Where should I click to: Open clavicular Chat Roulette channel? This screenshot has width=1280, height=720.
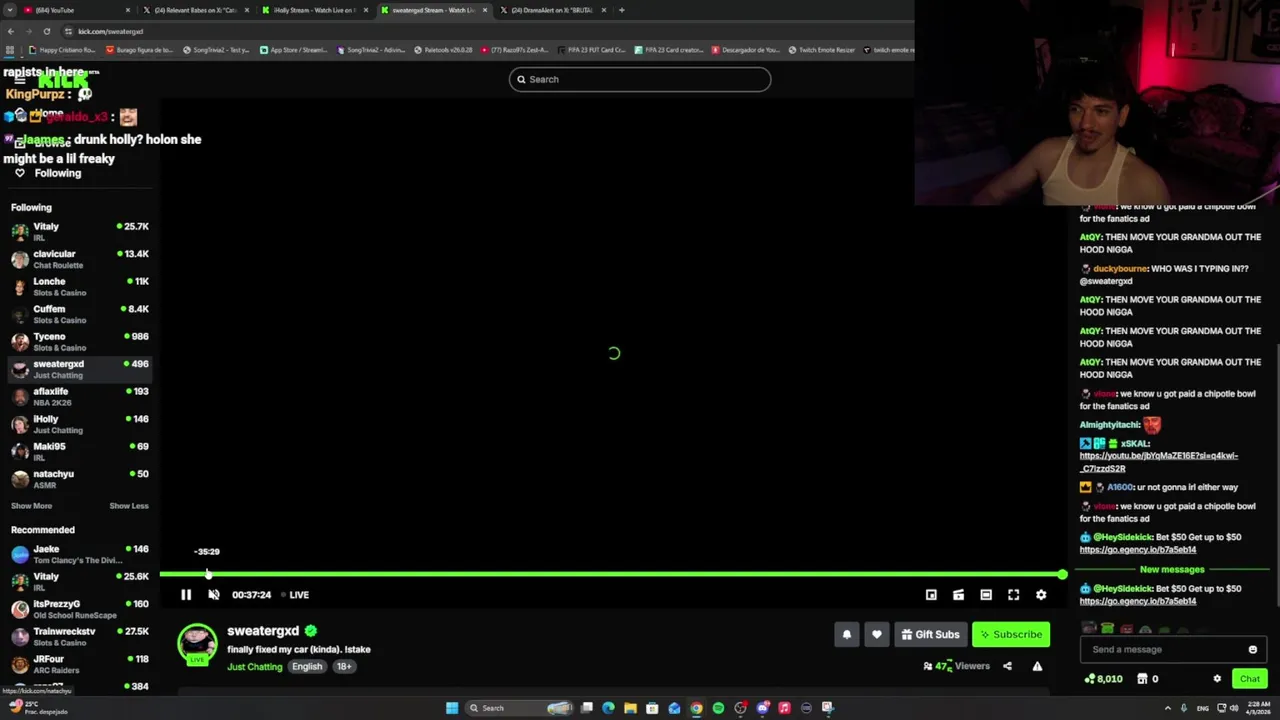pyautogui.click(x=80, y=259)
